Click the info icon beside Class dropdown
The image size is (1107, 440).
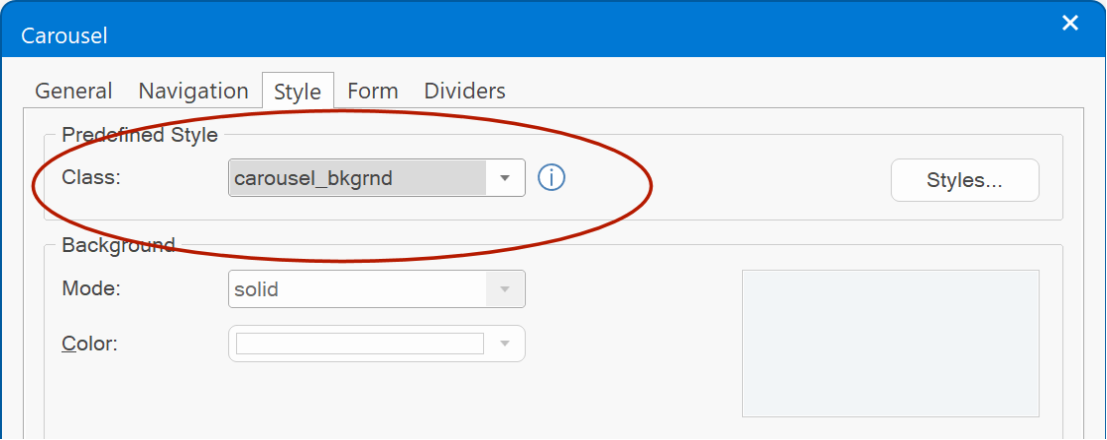[551, 178]
